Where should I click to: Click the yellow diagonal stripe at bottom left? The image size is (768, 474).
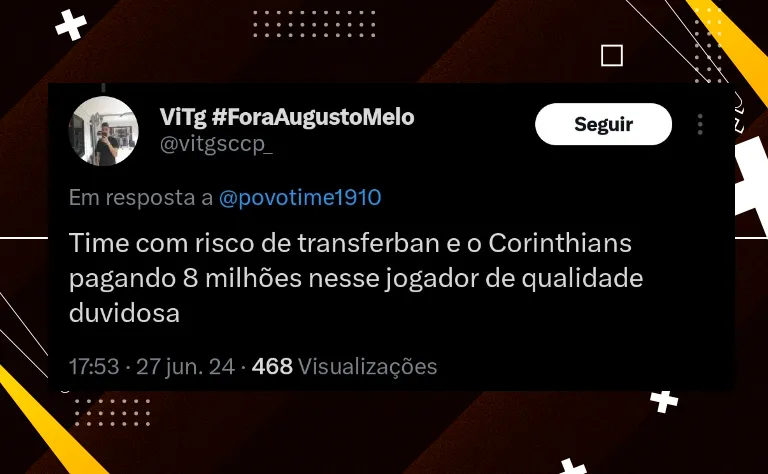(47, 421)
